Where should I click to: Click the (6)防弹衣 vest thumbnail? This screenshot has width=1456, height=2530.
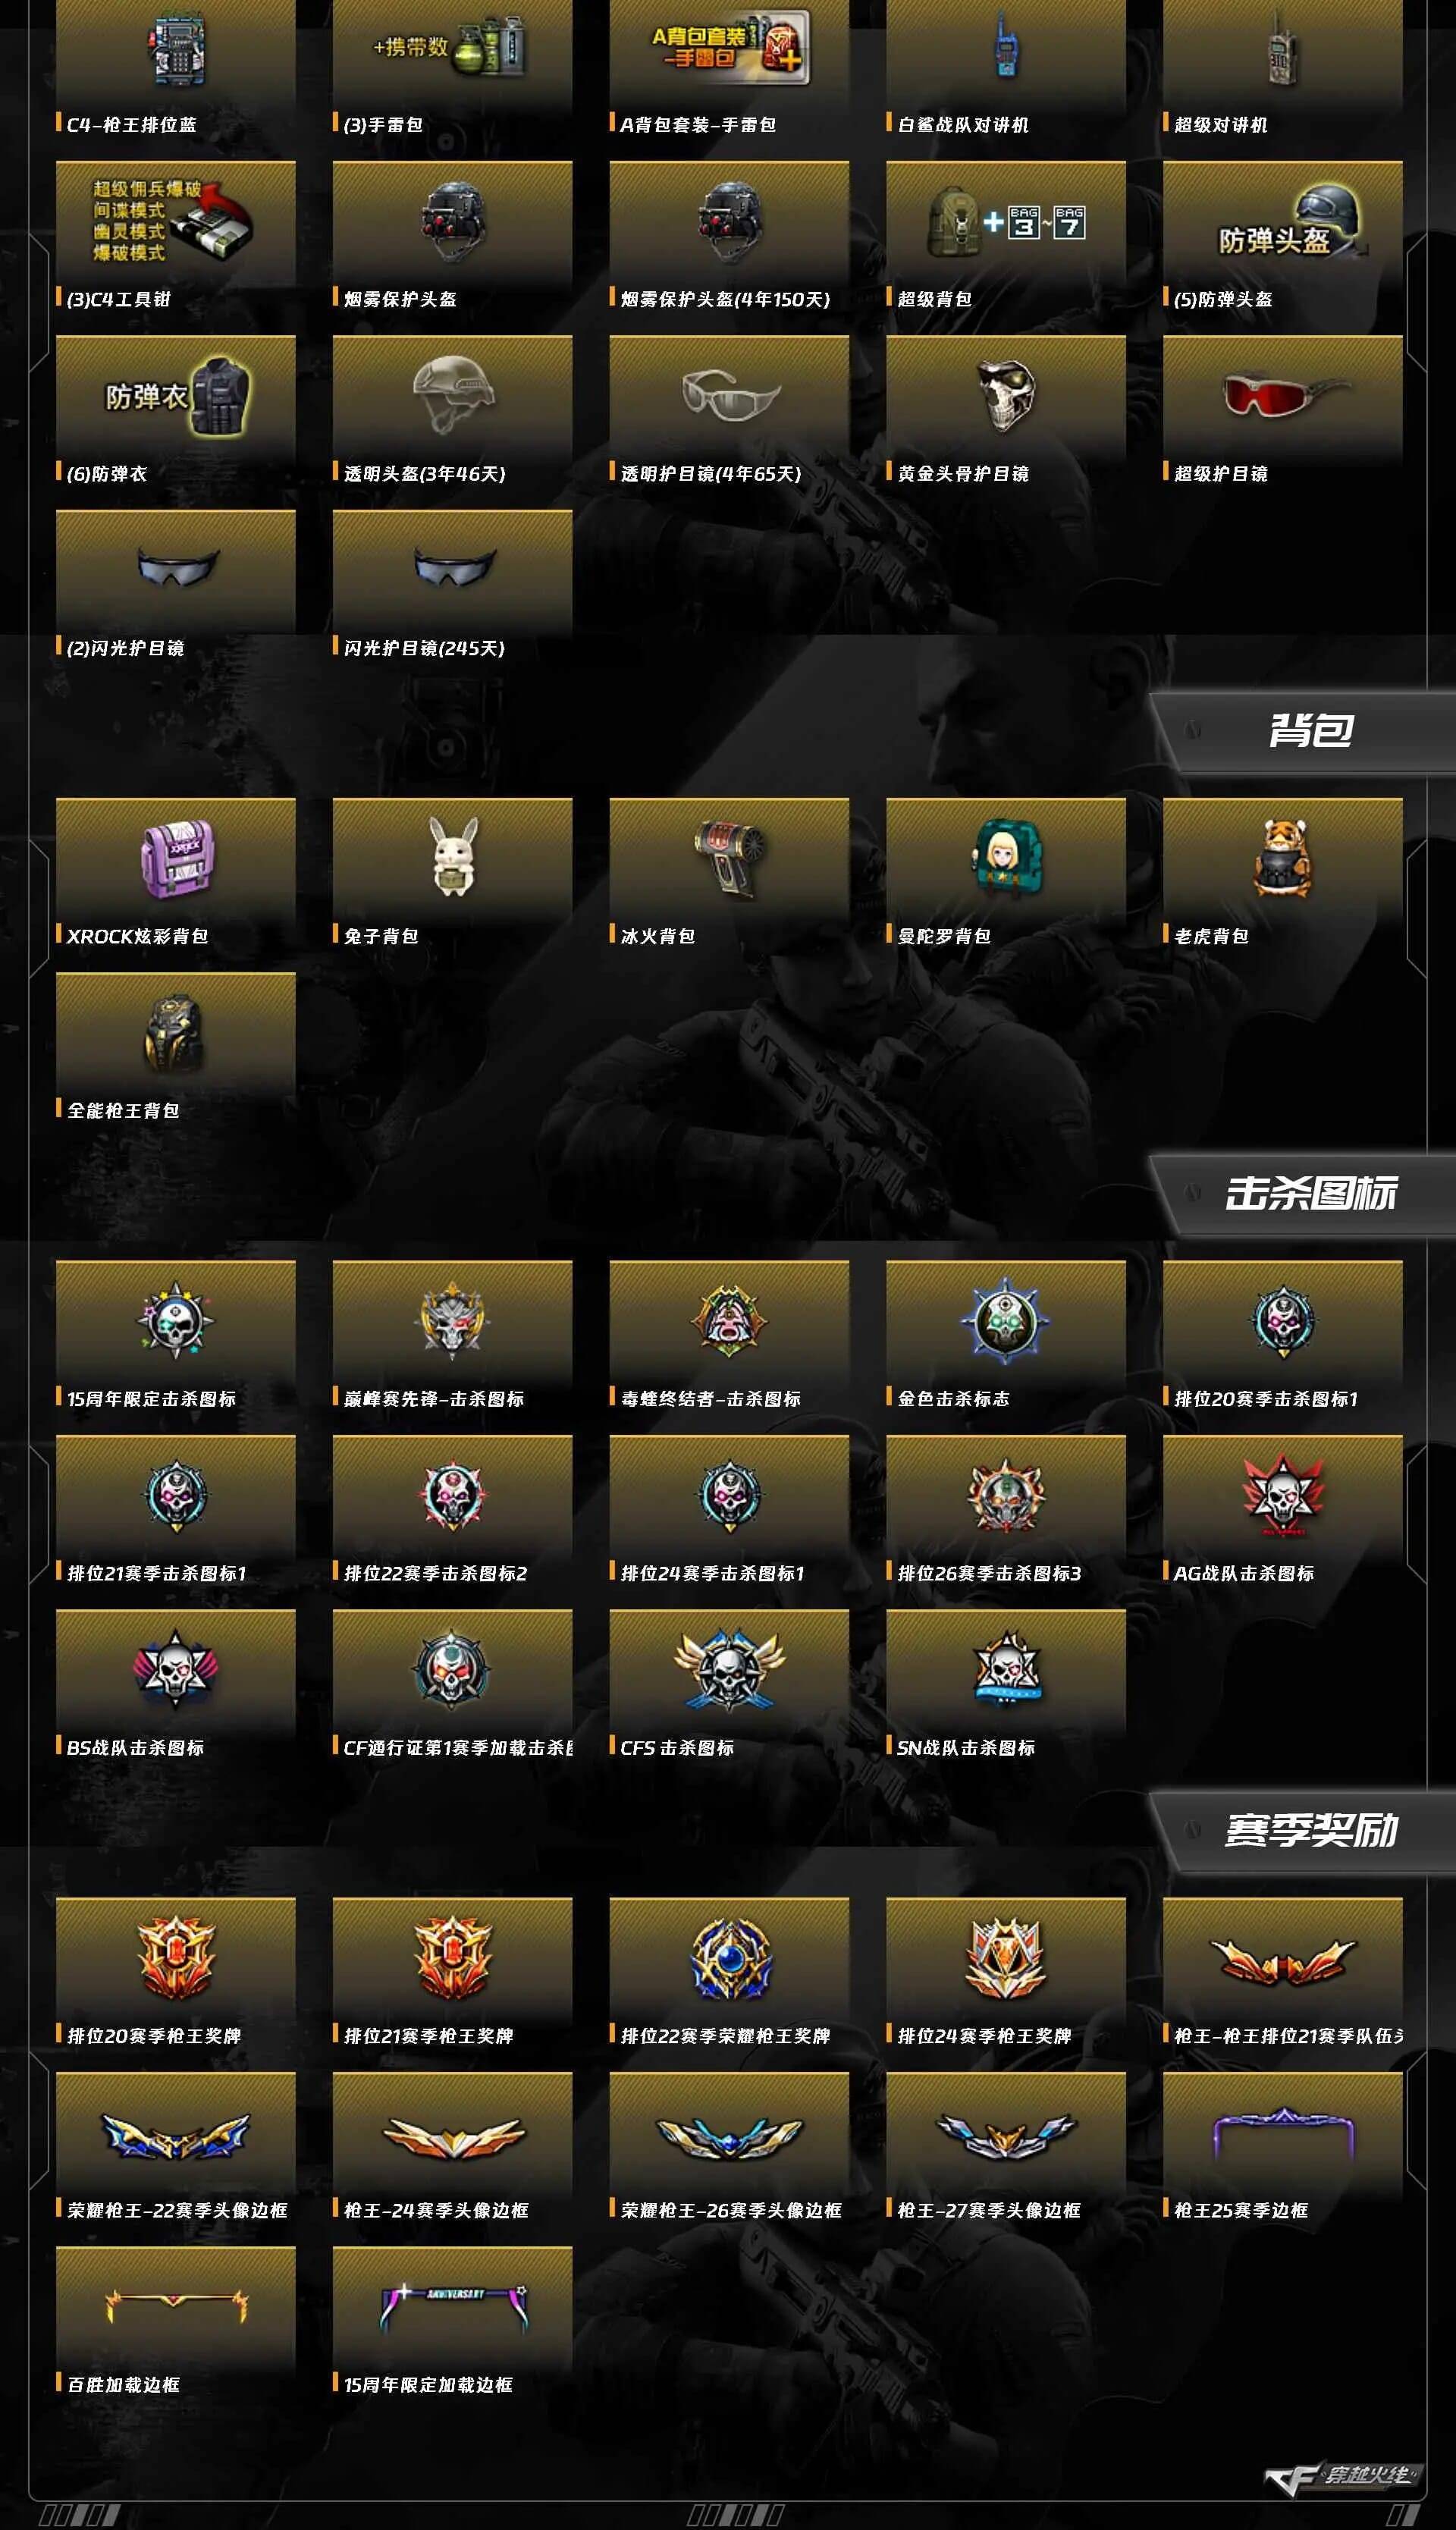click(x=176, y=396)
